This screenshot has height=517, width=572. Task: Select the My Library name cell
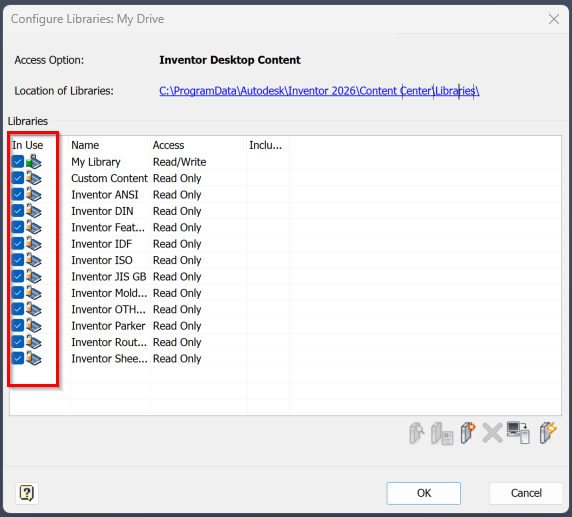click(96, 162)
